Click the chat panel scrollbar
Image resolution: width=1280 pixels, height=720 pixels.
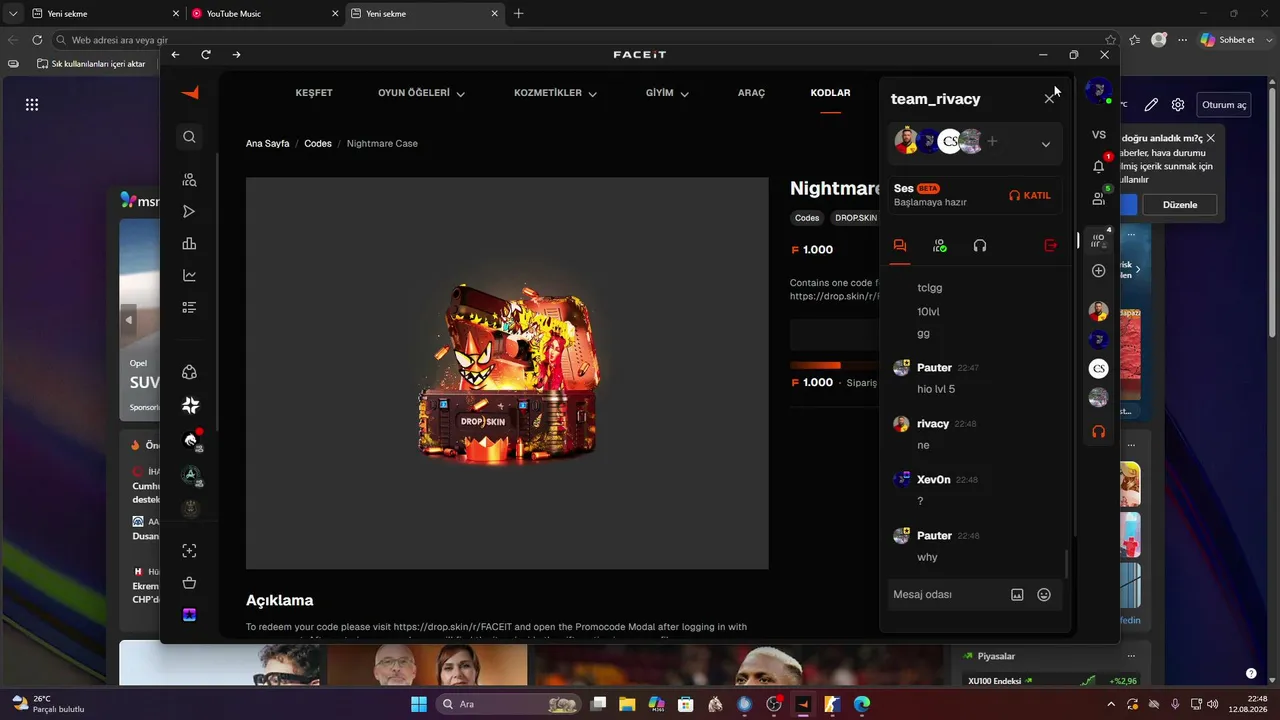click(x=1067, y=563)
